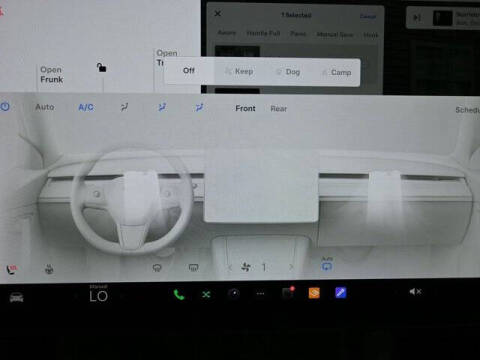
Task: Toggle the A/C setting
Action: tap(86, 107)
